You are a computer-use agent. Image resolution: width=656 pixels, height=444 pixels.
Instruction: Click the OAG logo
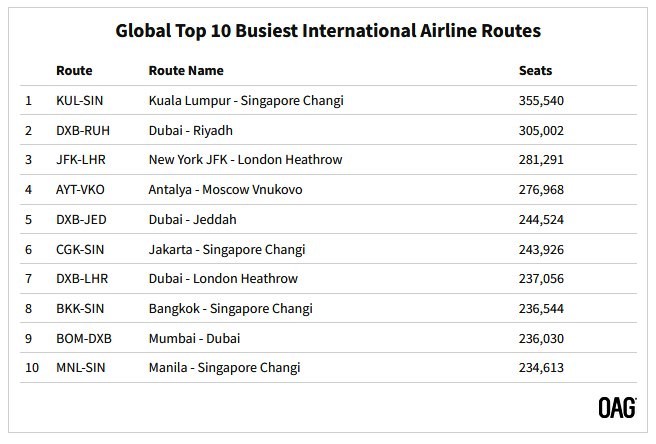[617, 408]
